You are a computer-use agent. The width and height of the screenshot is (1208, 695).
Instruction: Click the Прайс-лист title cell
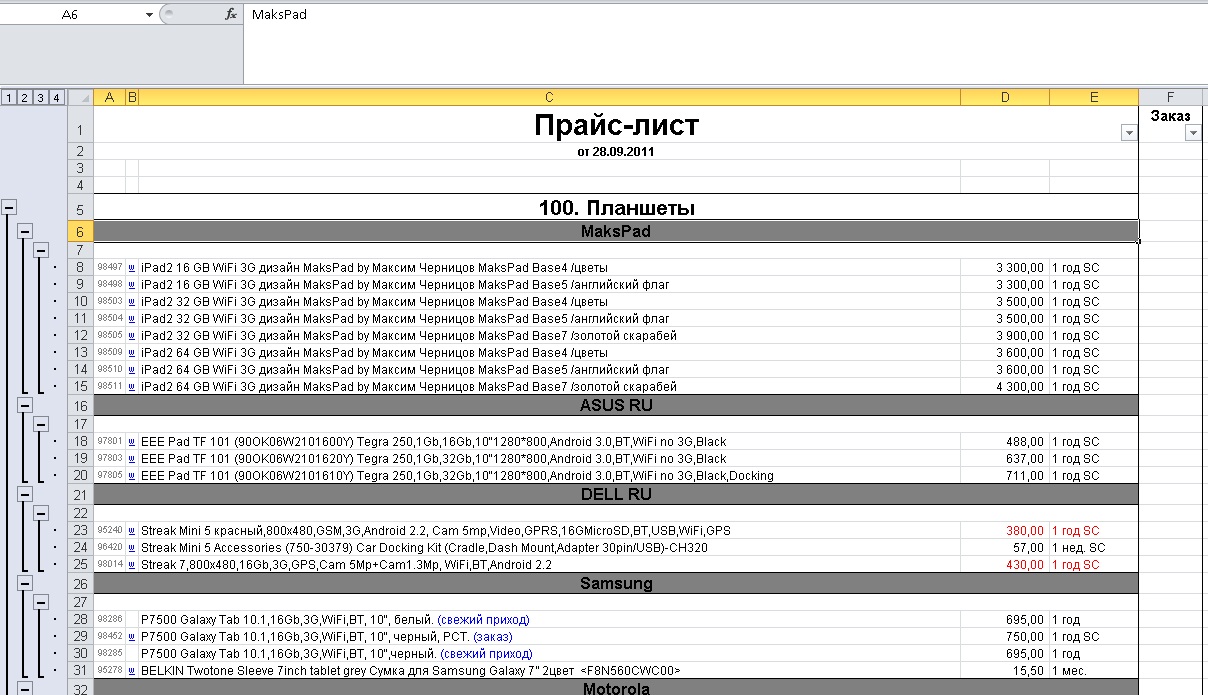coord(616,124)
